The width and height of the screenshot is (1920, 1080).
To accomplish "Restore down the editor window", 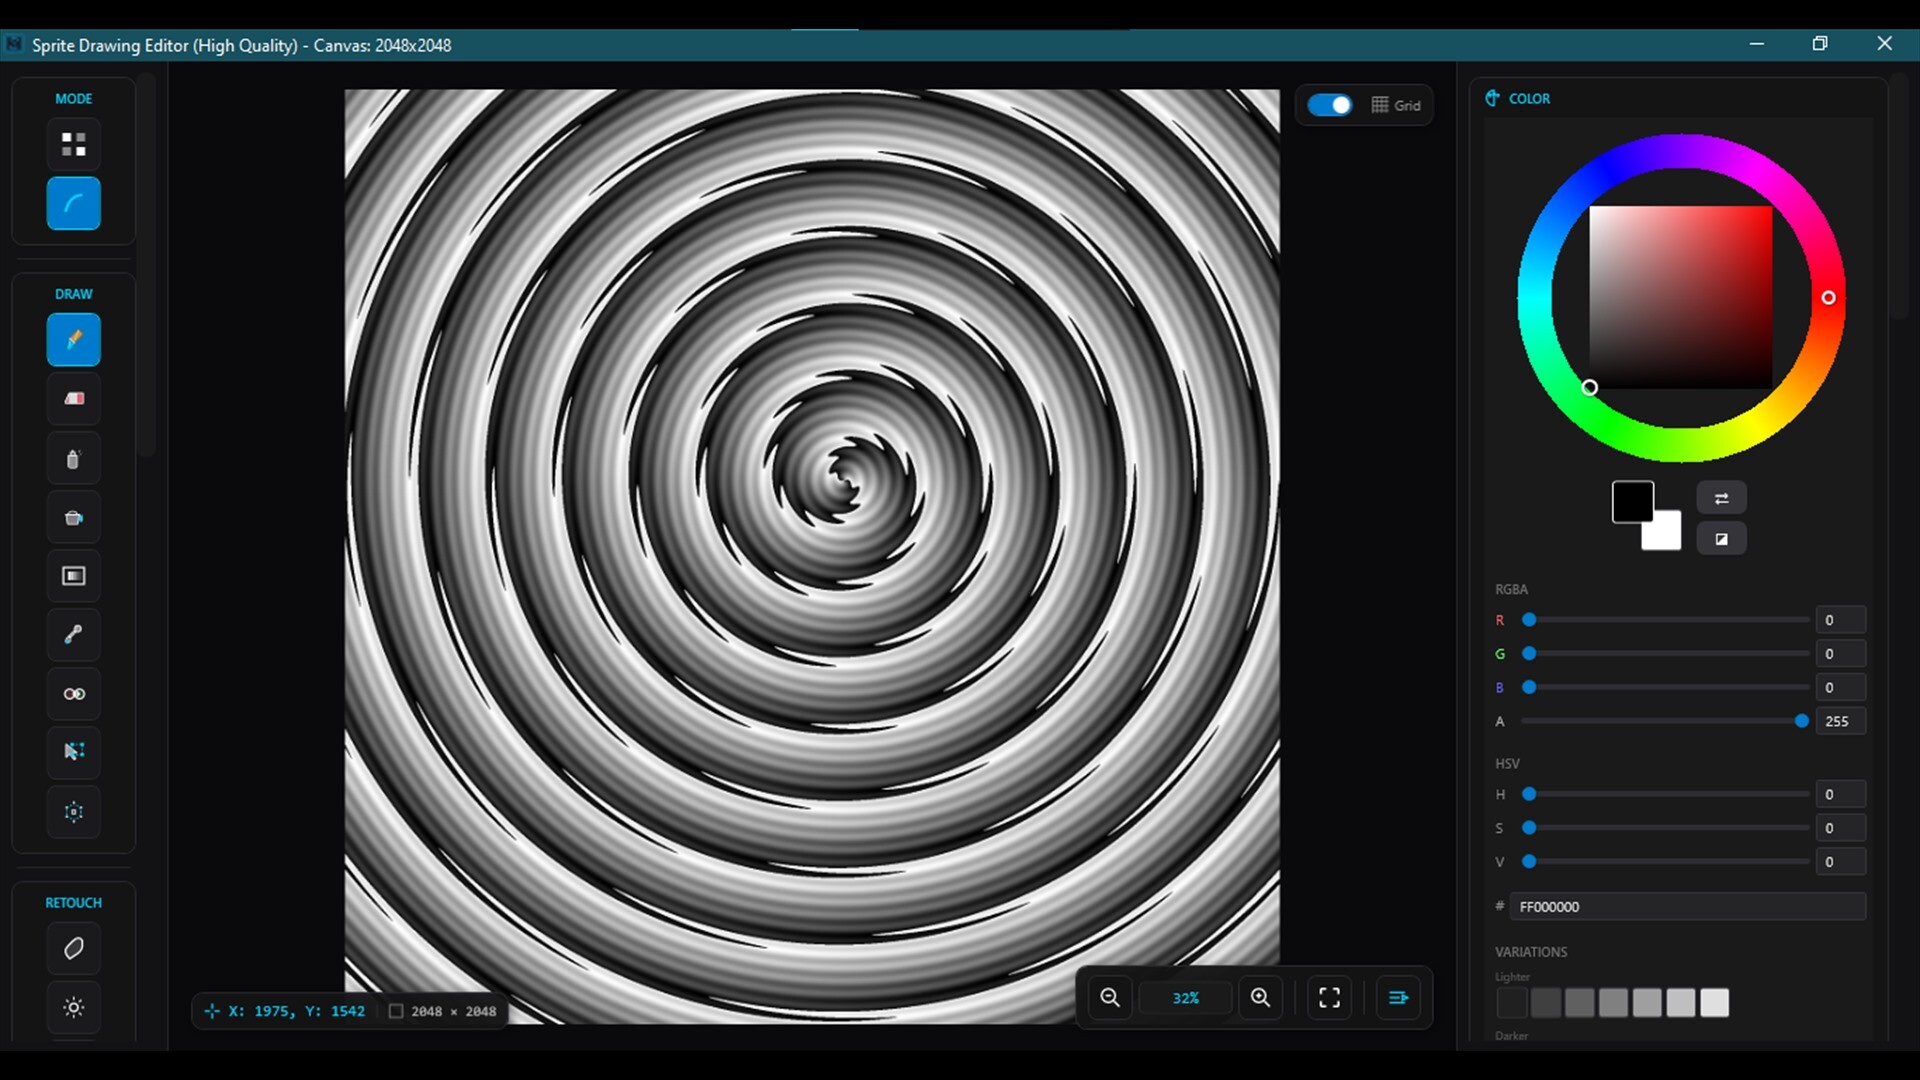I will [x=1820, y=44].
